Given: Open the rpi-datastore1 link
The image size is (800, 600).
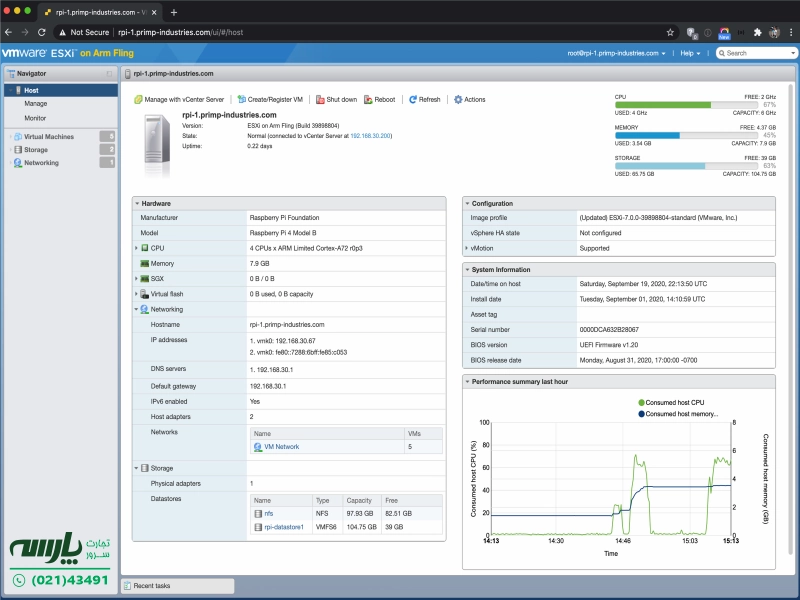Looking at the screenshot, I should coord(284,527).
